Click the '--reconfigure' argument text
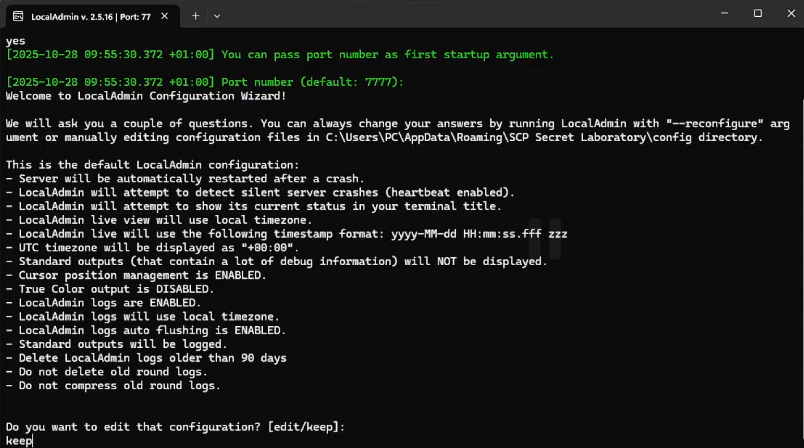This screenshot has height=448, width=804. tap(714, 124)
